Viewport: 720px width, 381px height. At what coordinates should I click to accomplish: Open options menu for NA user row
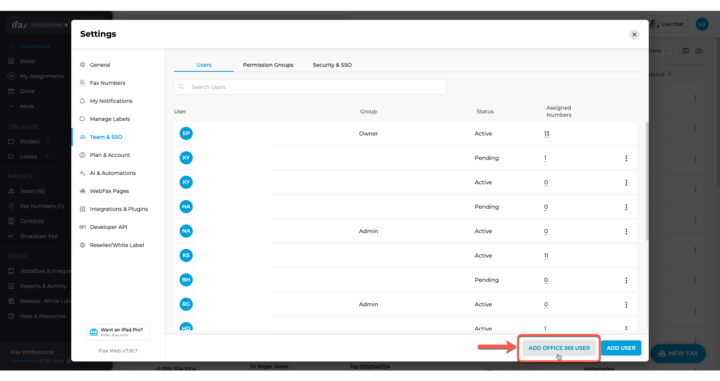(626, 231)
